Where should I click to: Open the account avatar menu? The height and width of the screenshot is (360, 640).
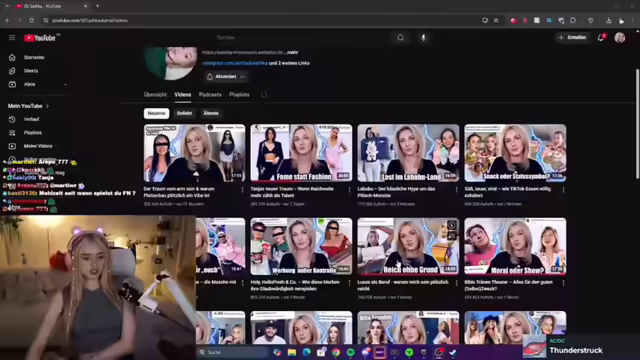(620, 38)
